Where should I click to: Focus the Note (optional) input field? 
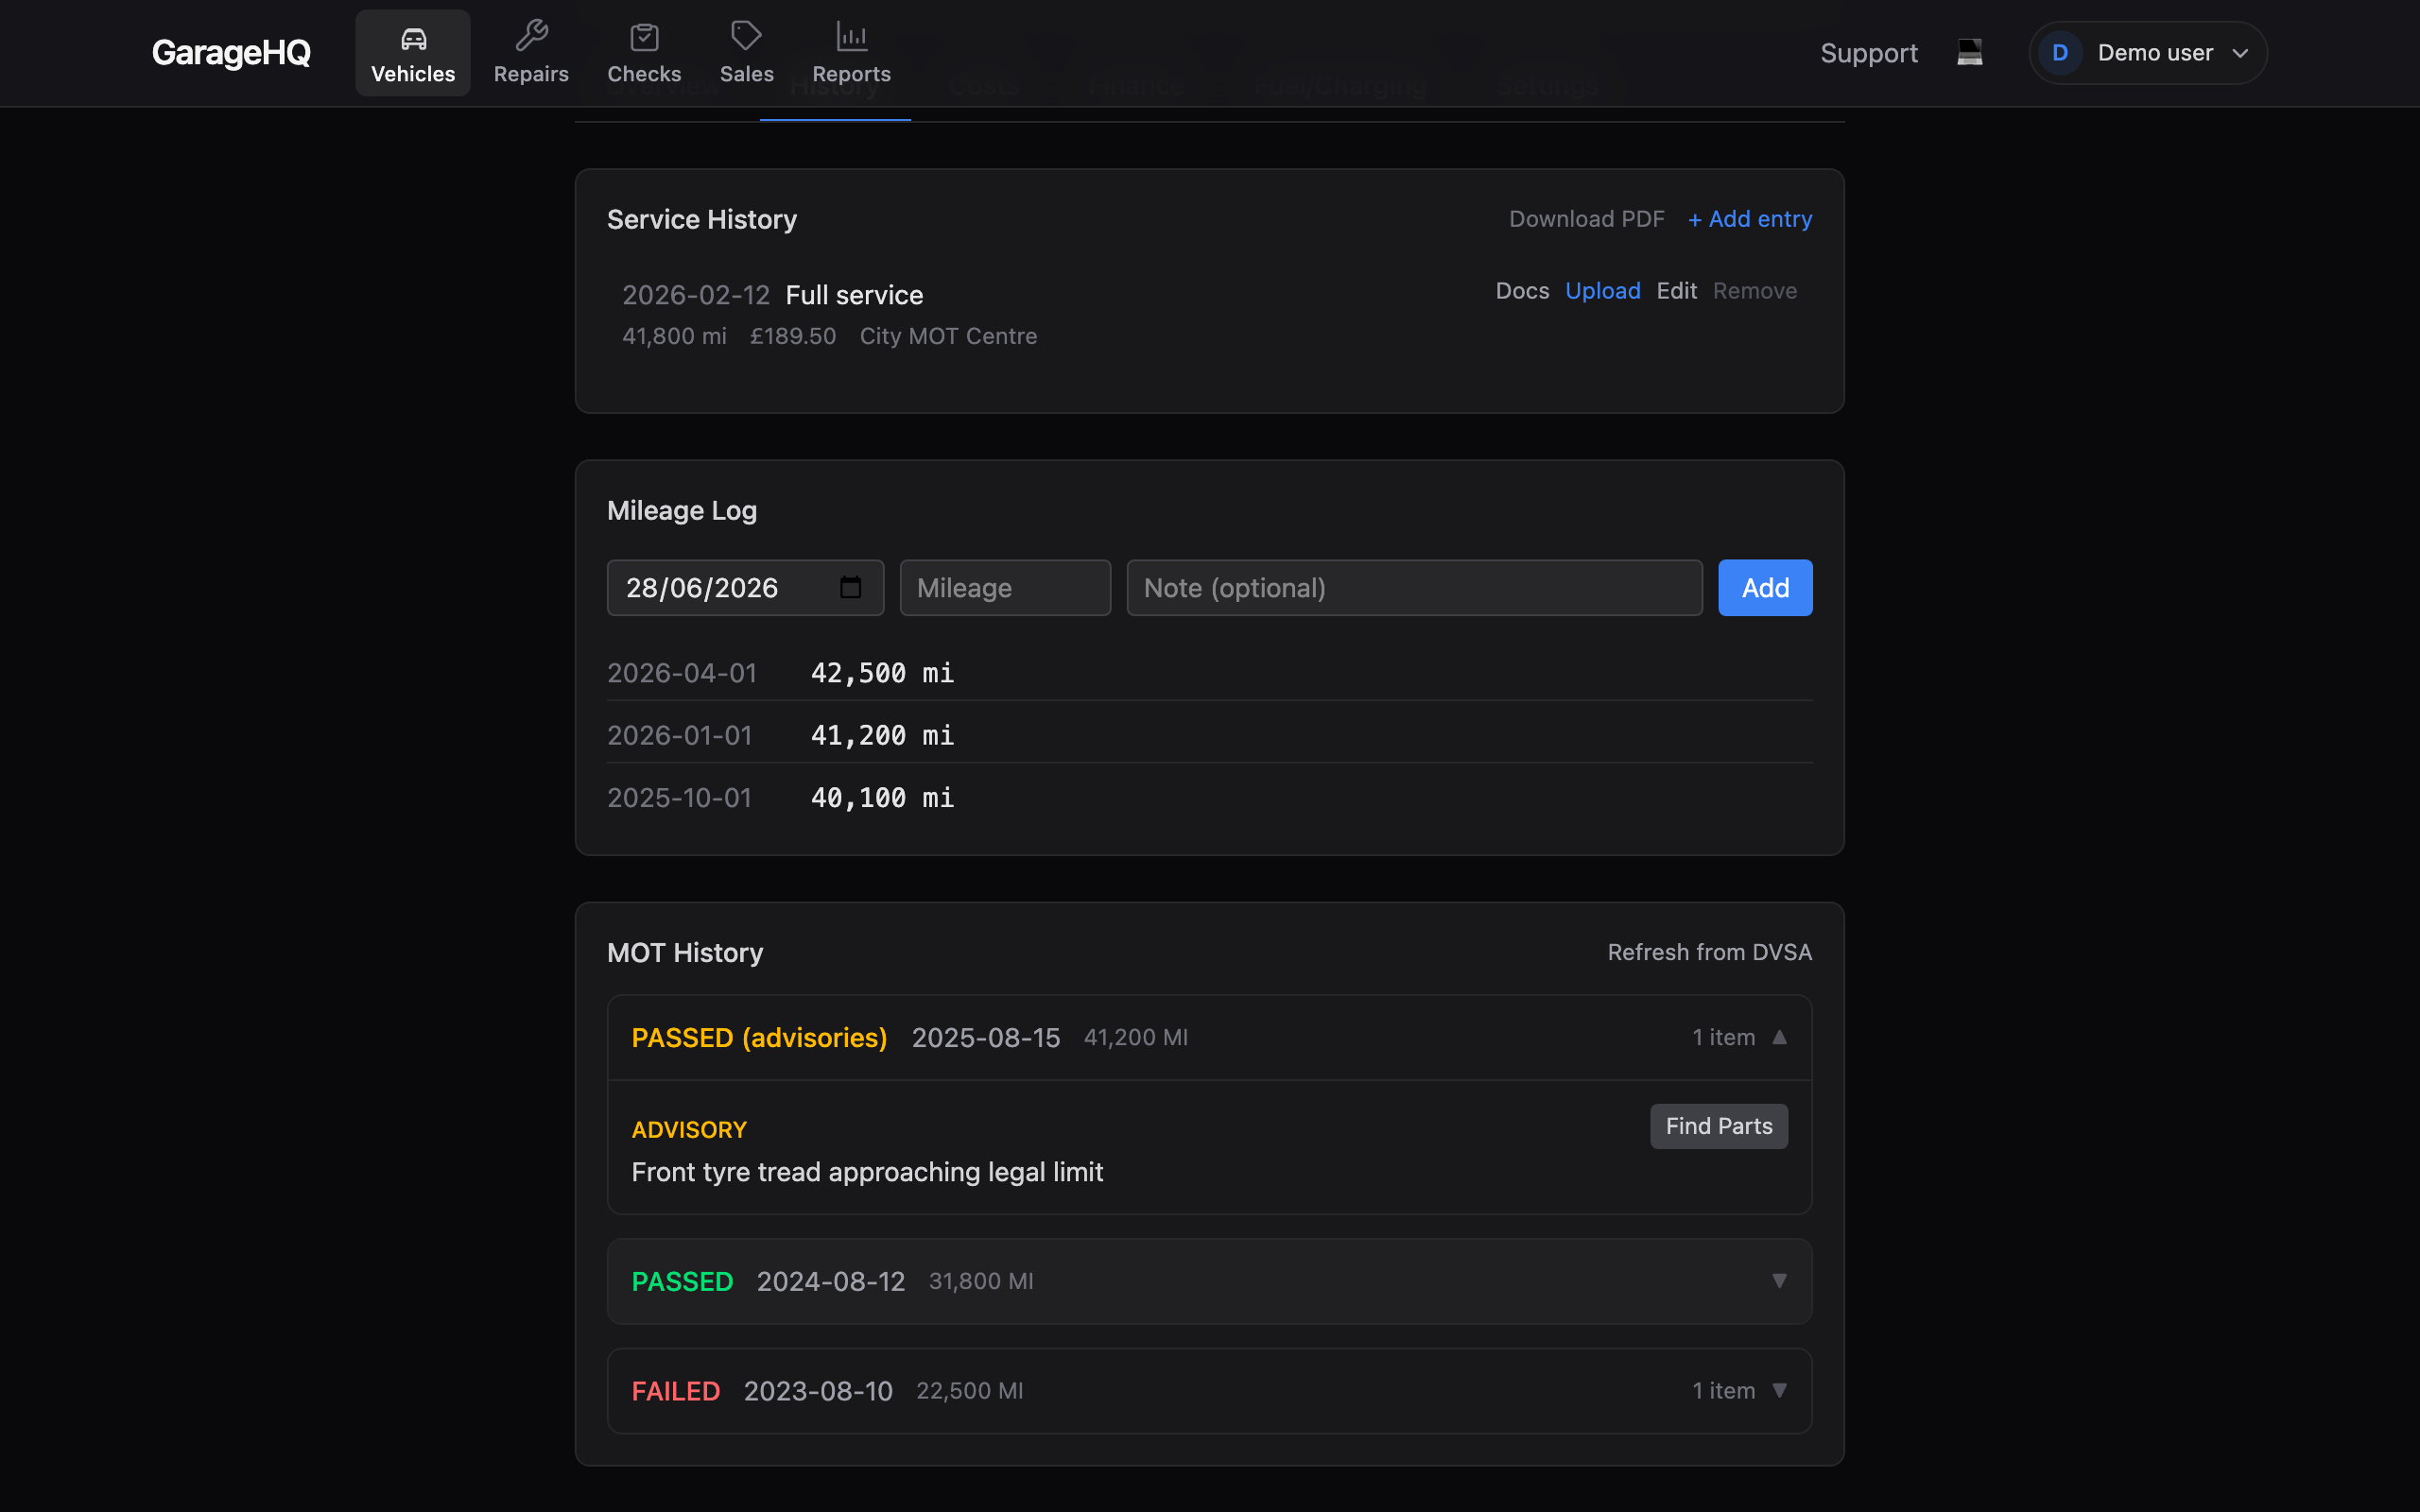coord(1414,588)
